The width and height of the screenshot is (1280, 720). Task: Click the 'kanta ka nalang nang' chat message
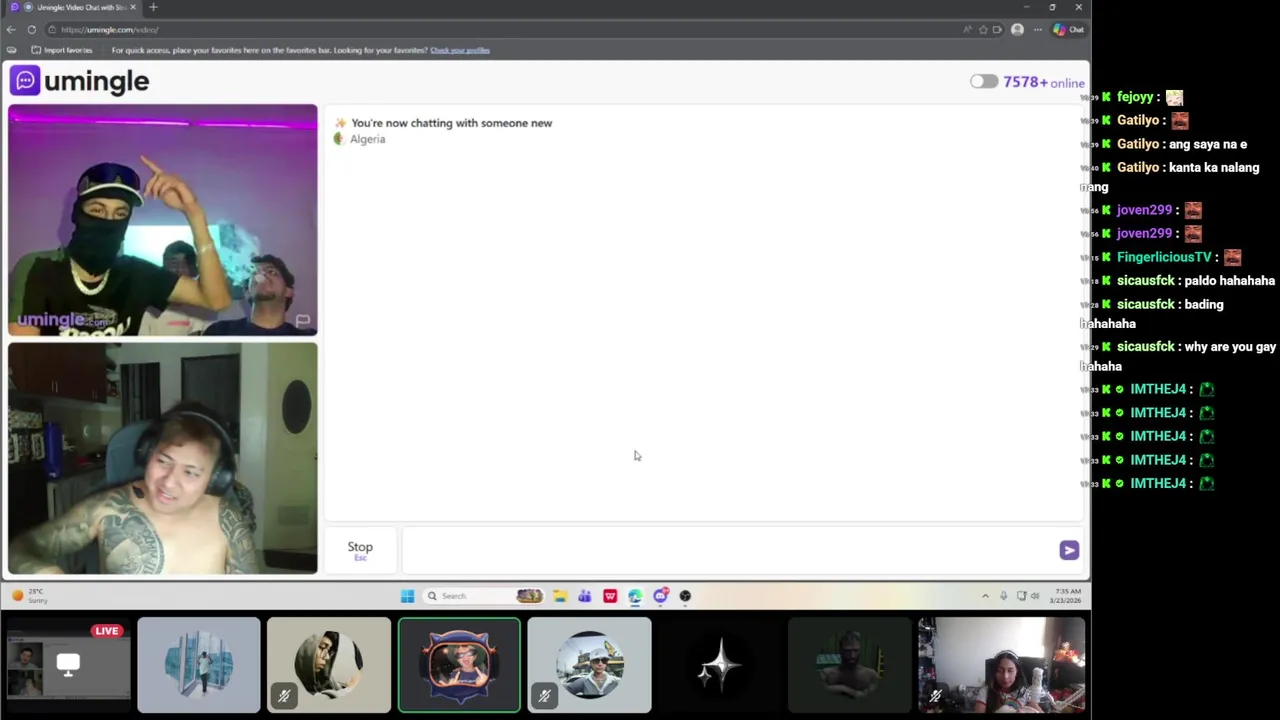[1170, 177]
